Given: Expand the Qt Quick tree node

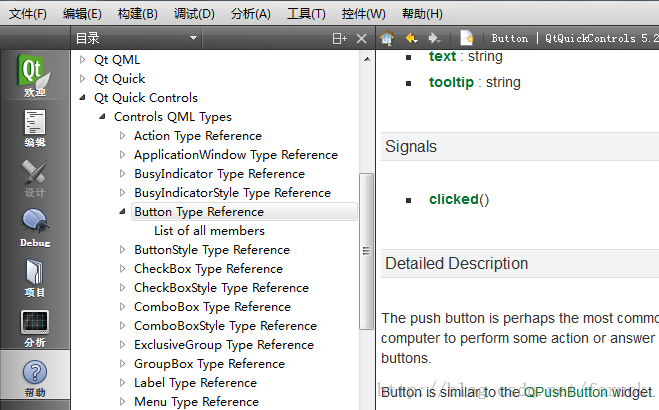Looking at the screenshot, I should (x=82, y=79).
